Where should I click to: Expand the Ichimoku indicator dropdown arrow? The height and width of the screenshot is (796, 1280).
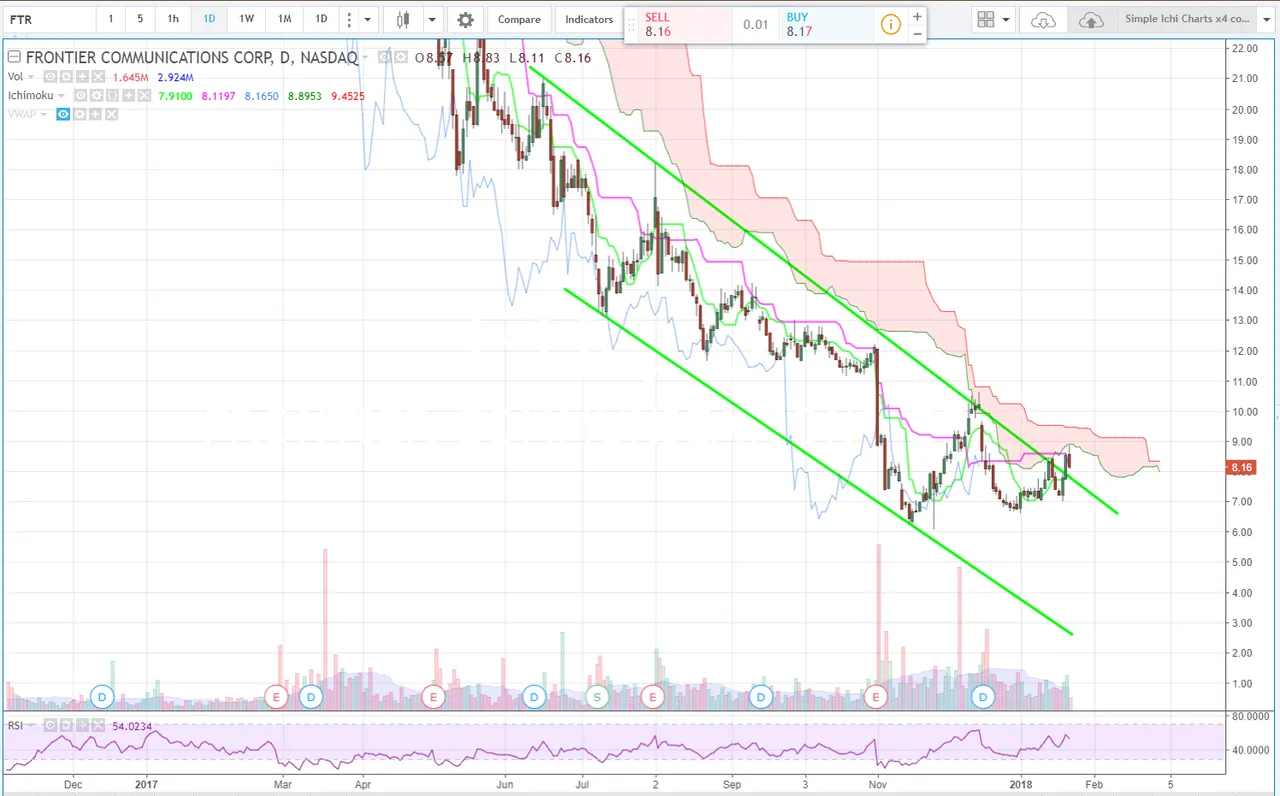coord(62,96)
